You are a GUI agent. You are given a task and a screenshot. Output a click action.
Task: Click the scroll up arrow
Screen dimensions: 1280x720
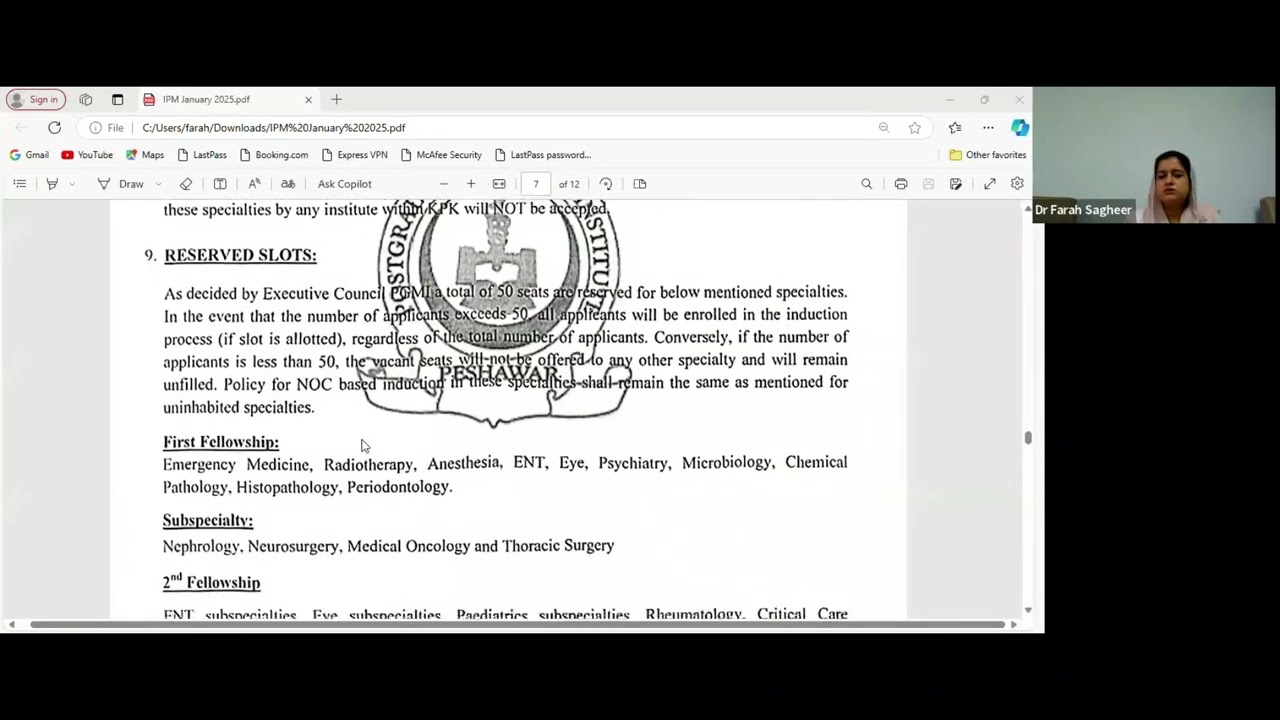(1027, 208)
